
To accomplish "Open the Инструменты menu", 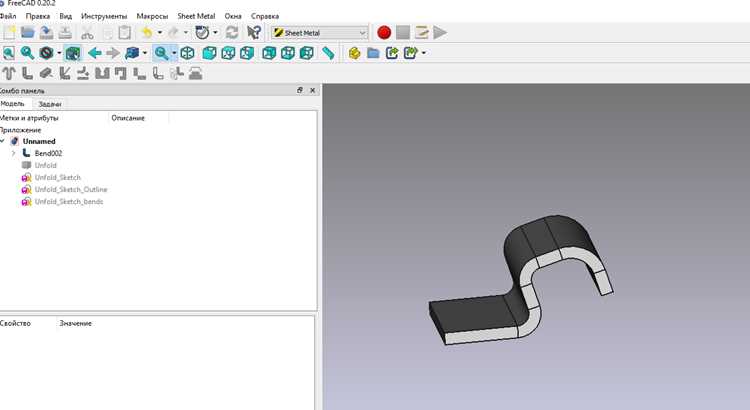I will click(104, 16).
